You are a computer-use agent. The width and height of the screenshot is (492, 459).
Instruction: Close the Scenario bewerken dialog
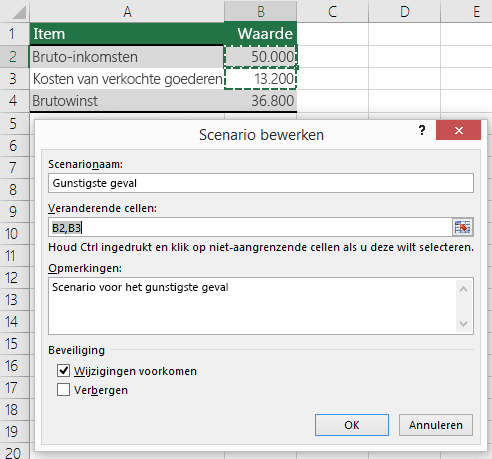458,130
